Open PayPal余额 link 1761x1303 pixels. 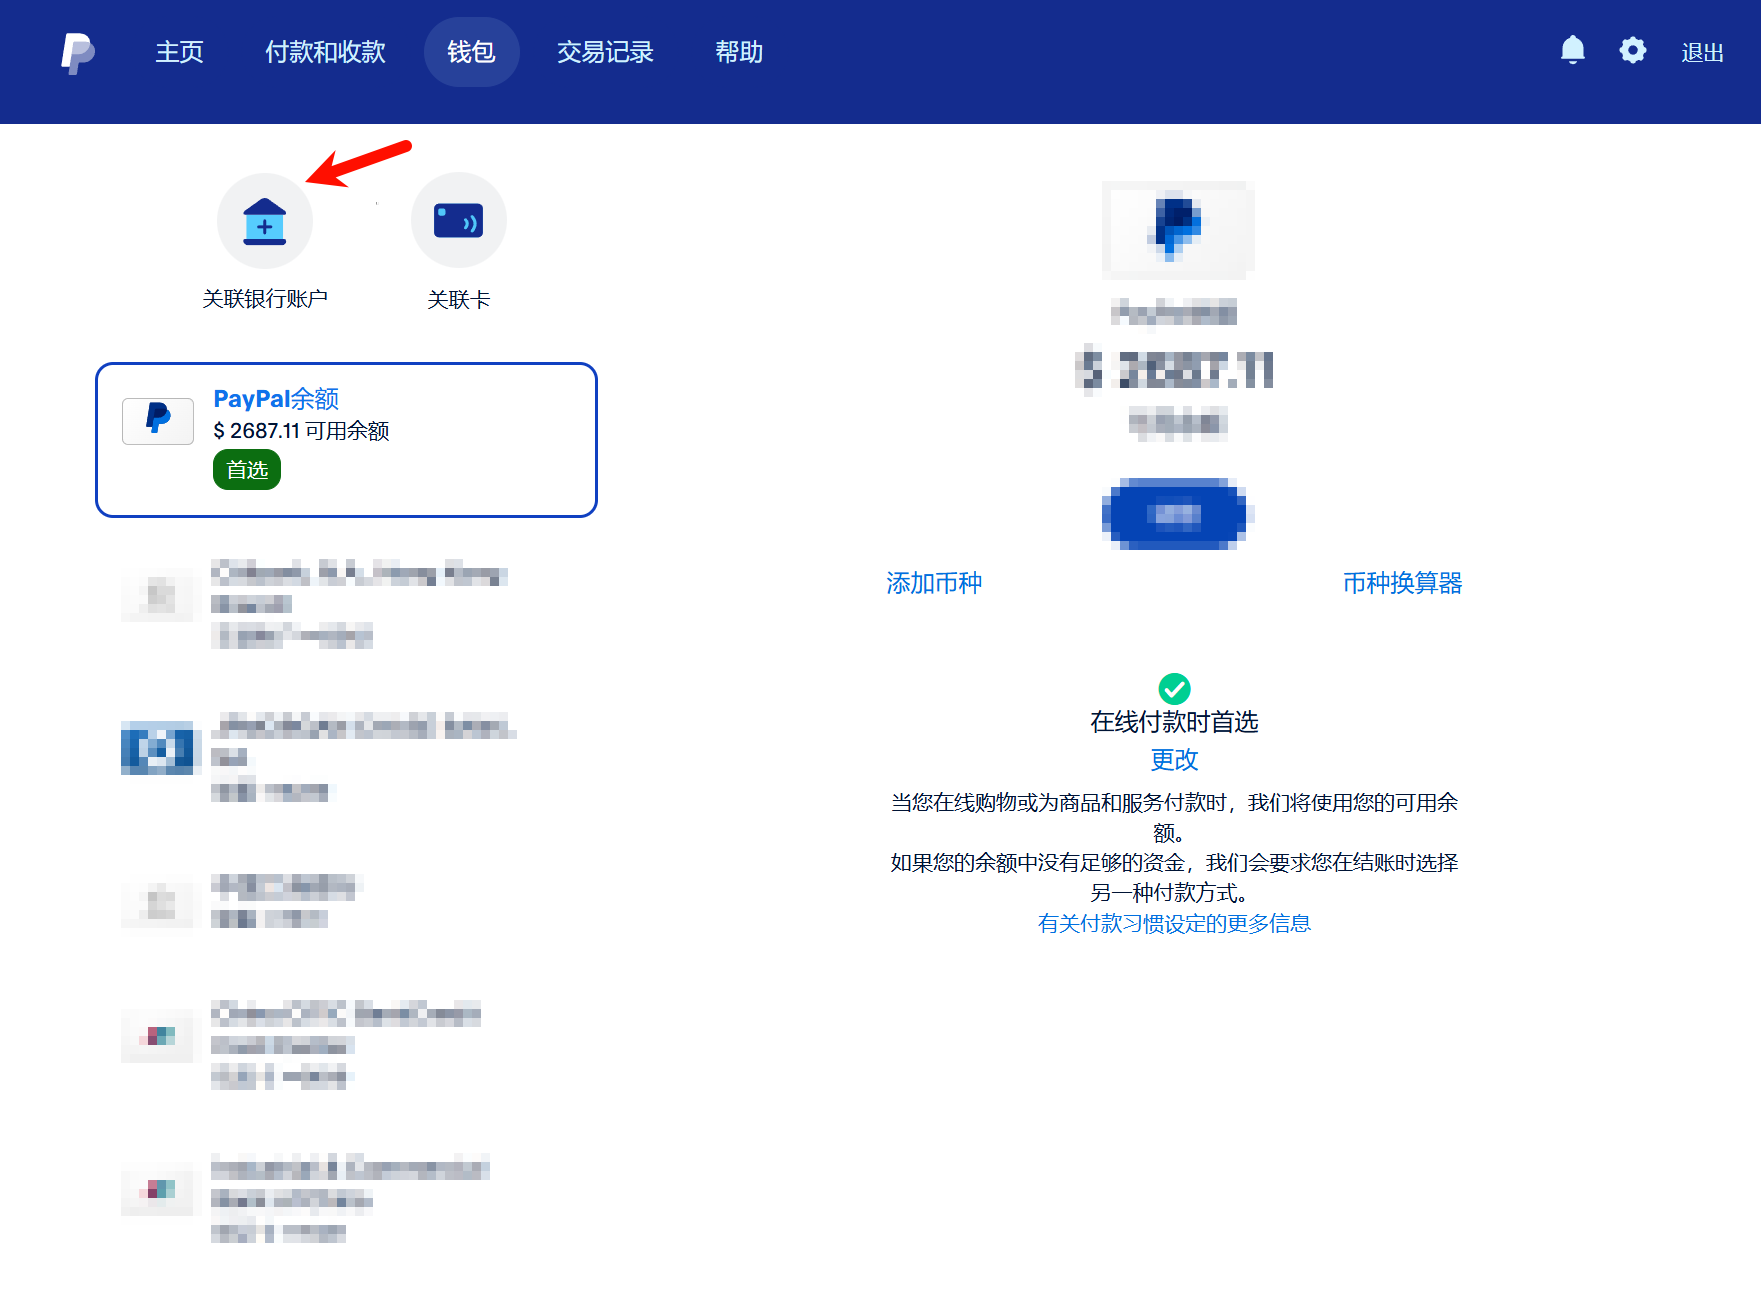[276, 399]
